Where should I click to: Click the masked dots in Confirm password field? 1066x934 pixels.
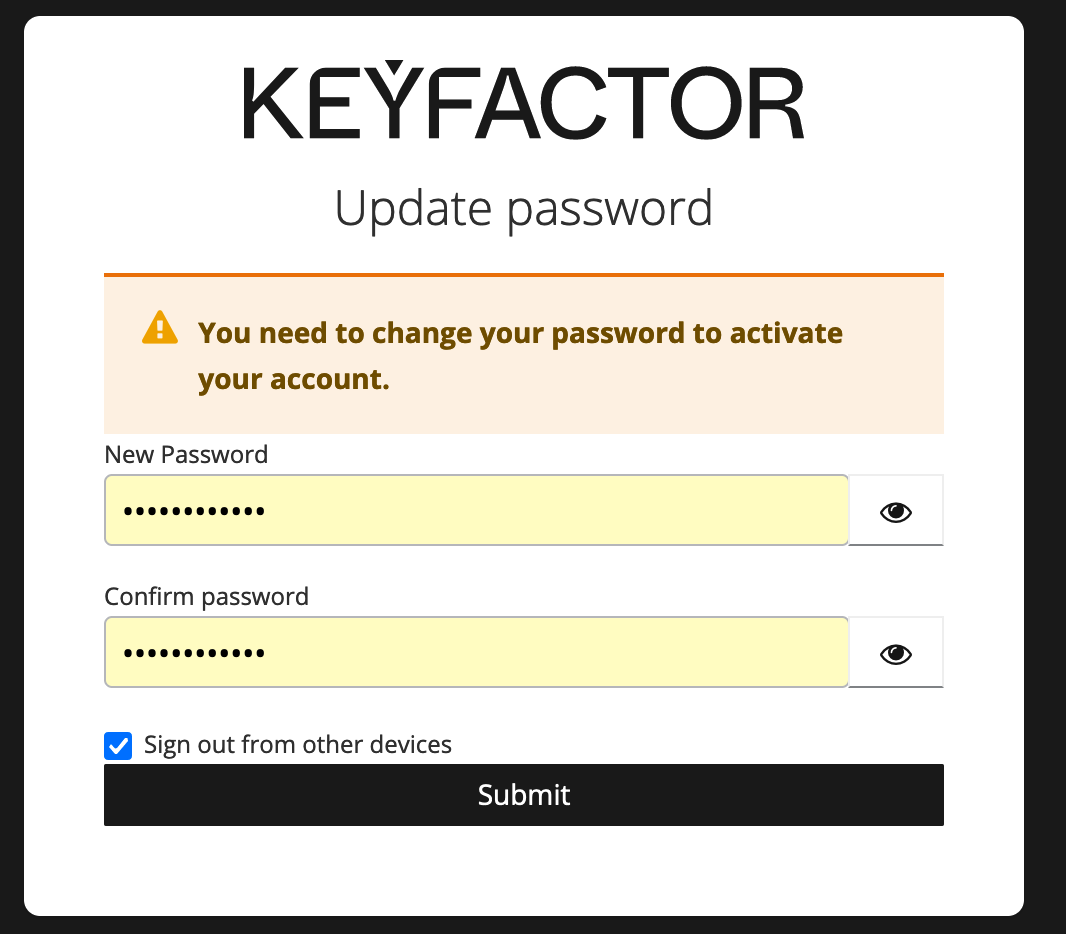tap(194, 654)
